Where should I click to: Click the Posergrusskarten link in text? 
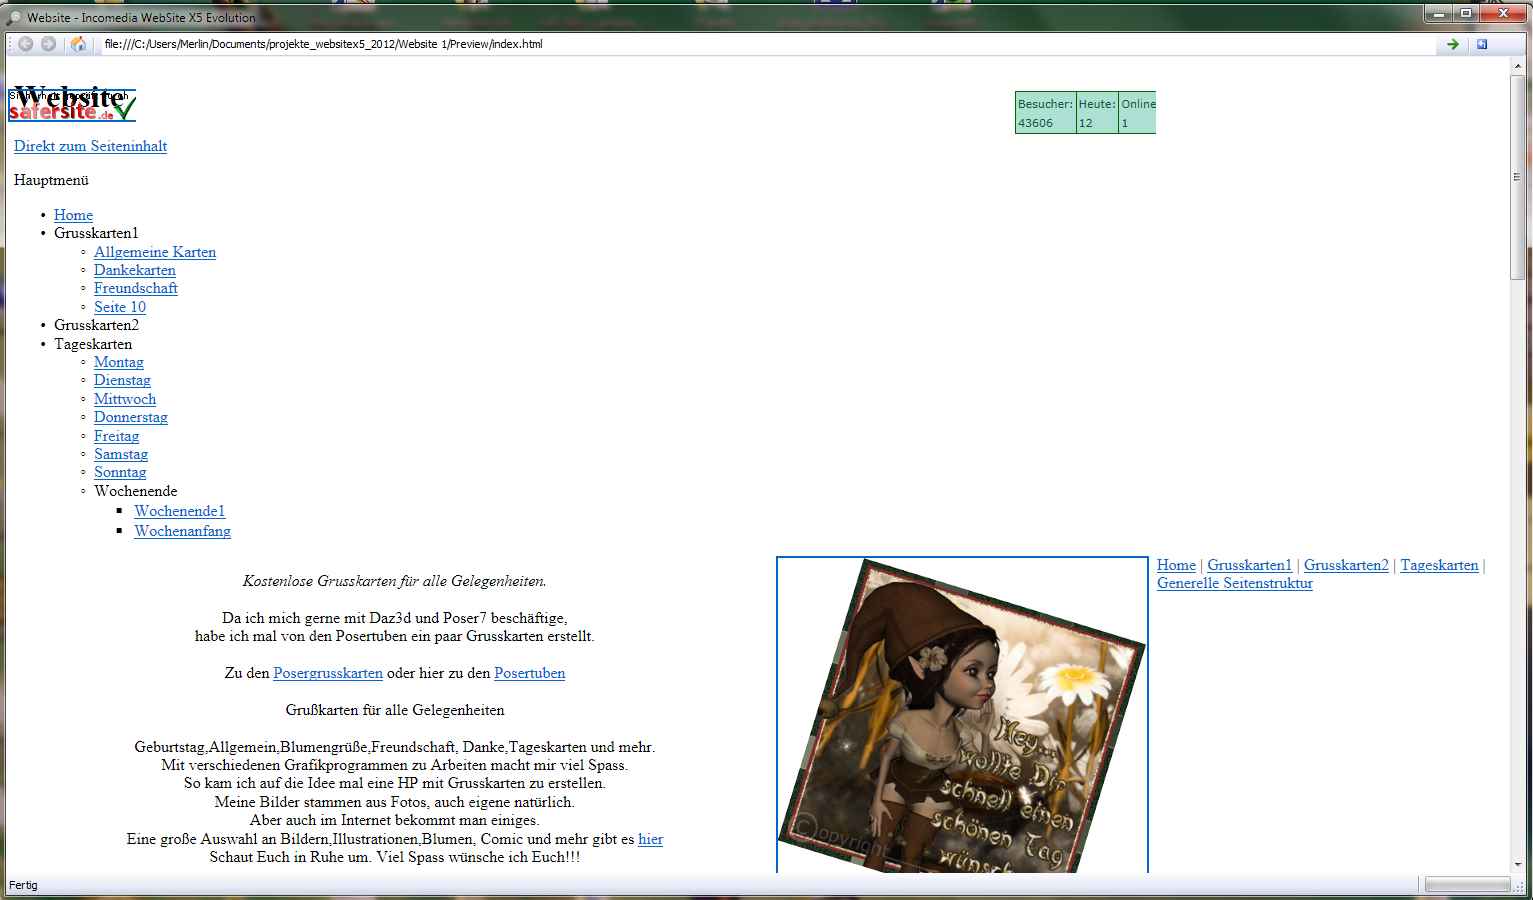click(328, 673)
